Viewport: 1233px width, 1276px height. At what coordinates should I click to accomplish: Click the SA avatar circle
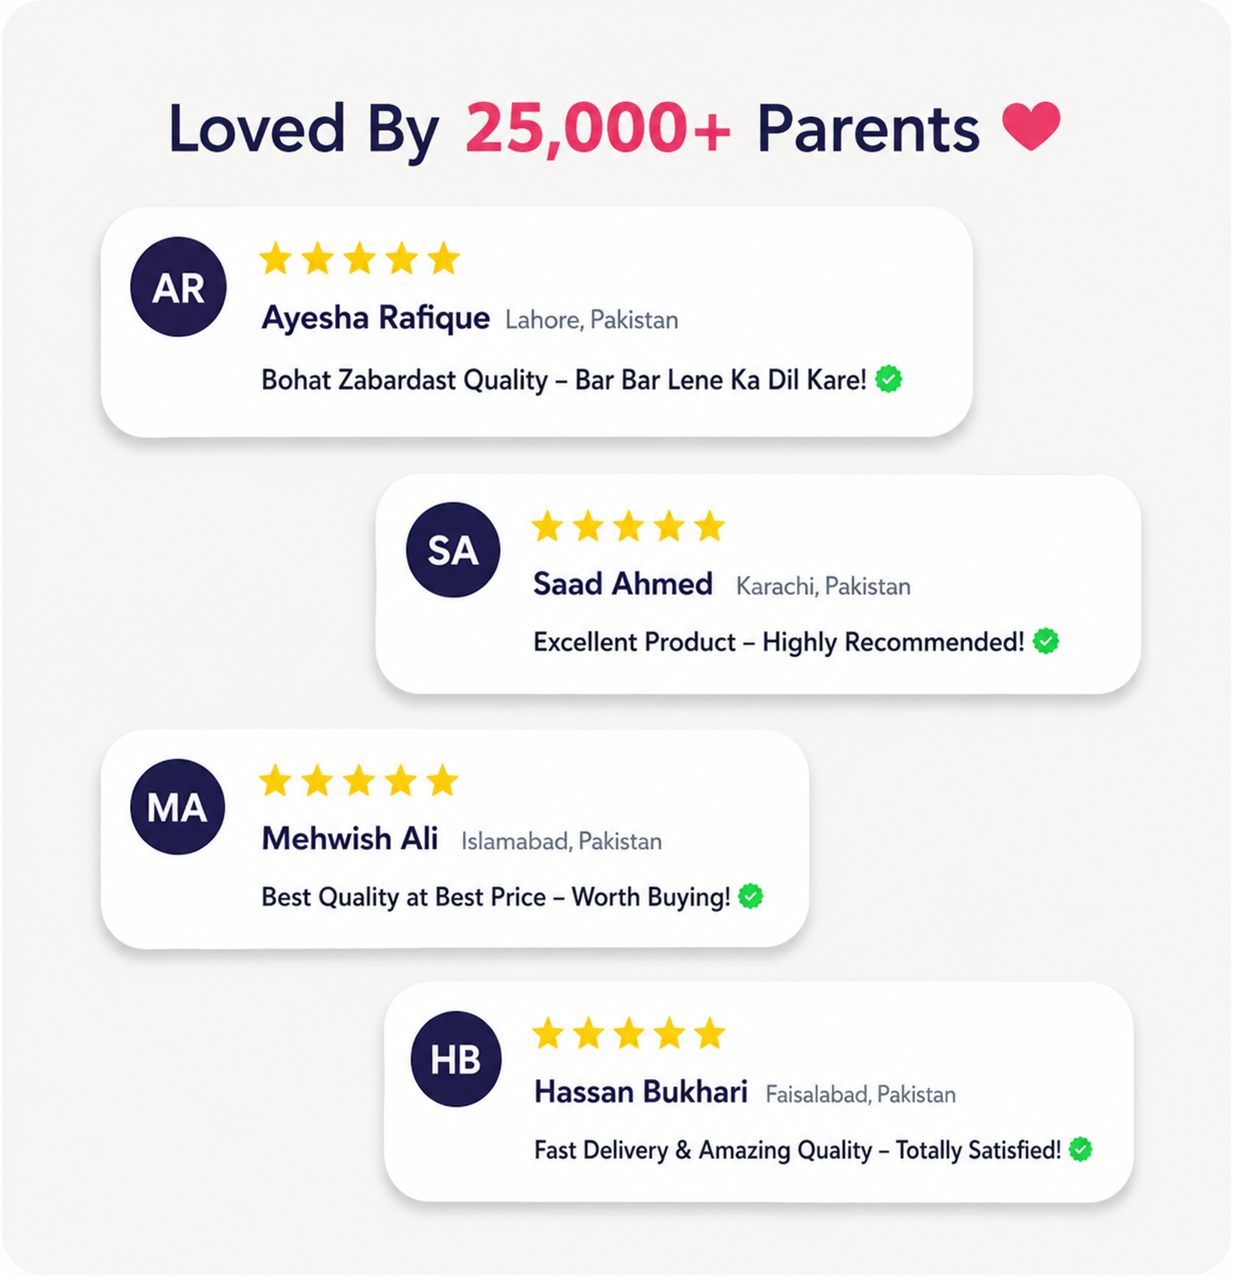click(x=453, y=550)
